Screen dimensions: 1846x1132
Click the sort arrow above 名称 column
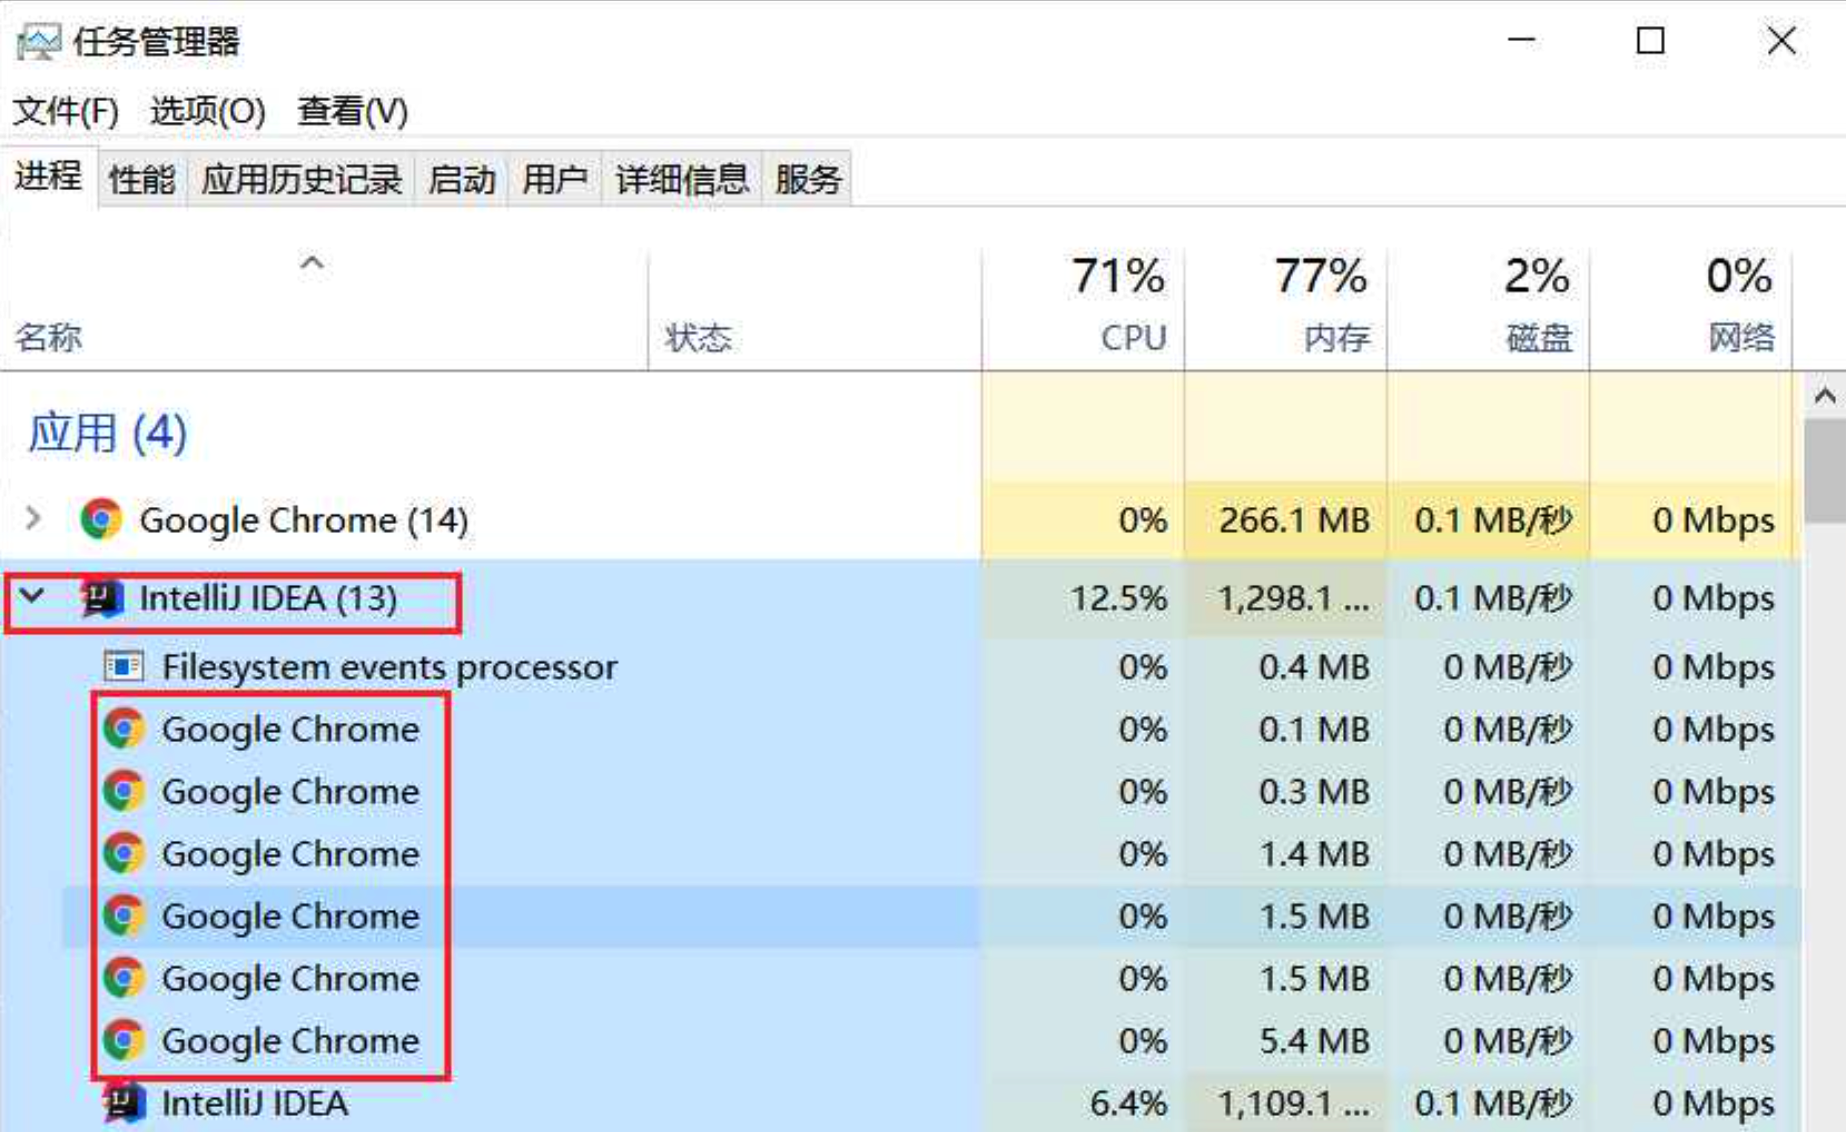point(312,264)
